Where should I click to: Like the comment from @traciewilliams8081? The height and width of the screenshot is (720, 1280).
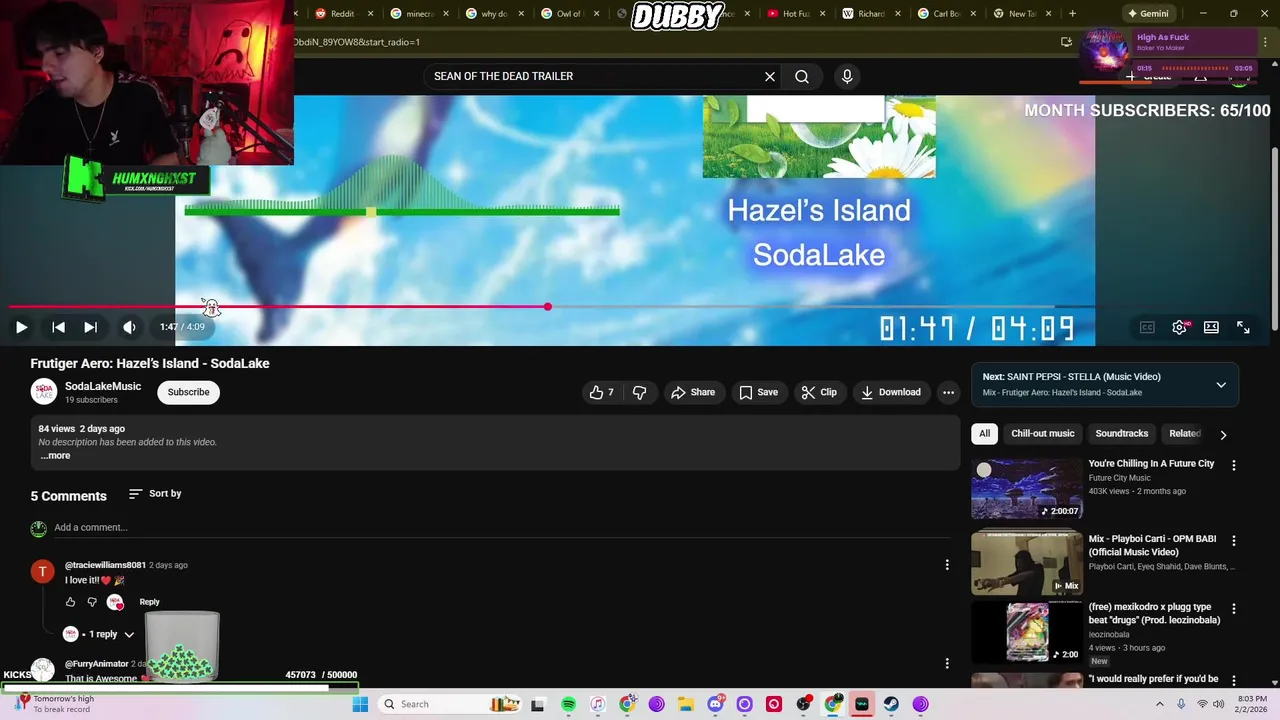point(70,602)
